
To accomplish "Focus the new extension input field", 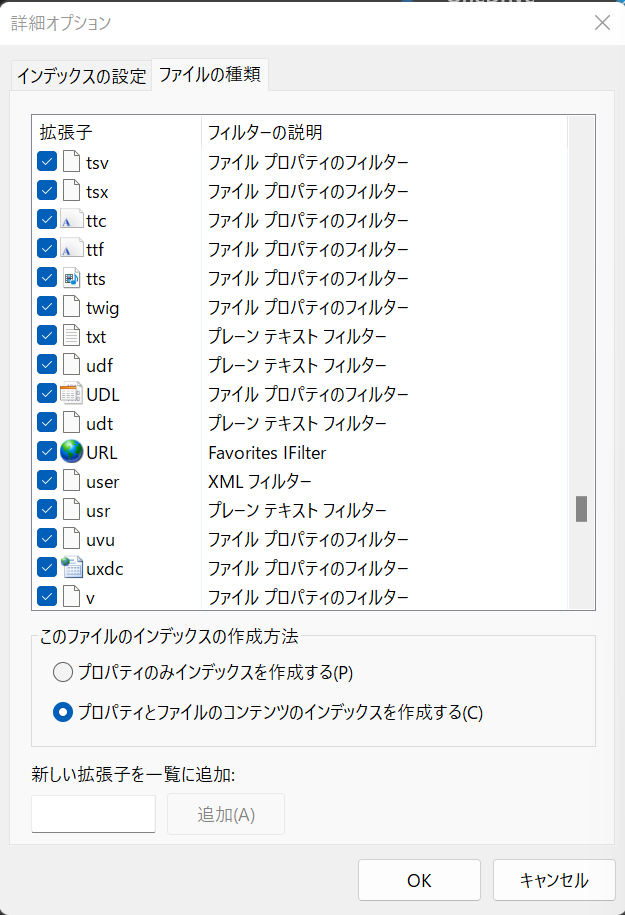I will click(93, 813).
